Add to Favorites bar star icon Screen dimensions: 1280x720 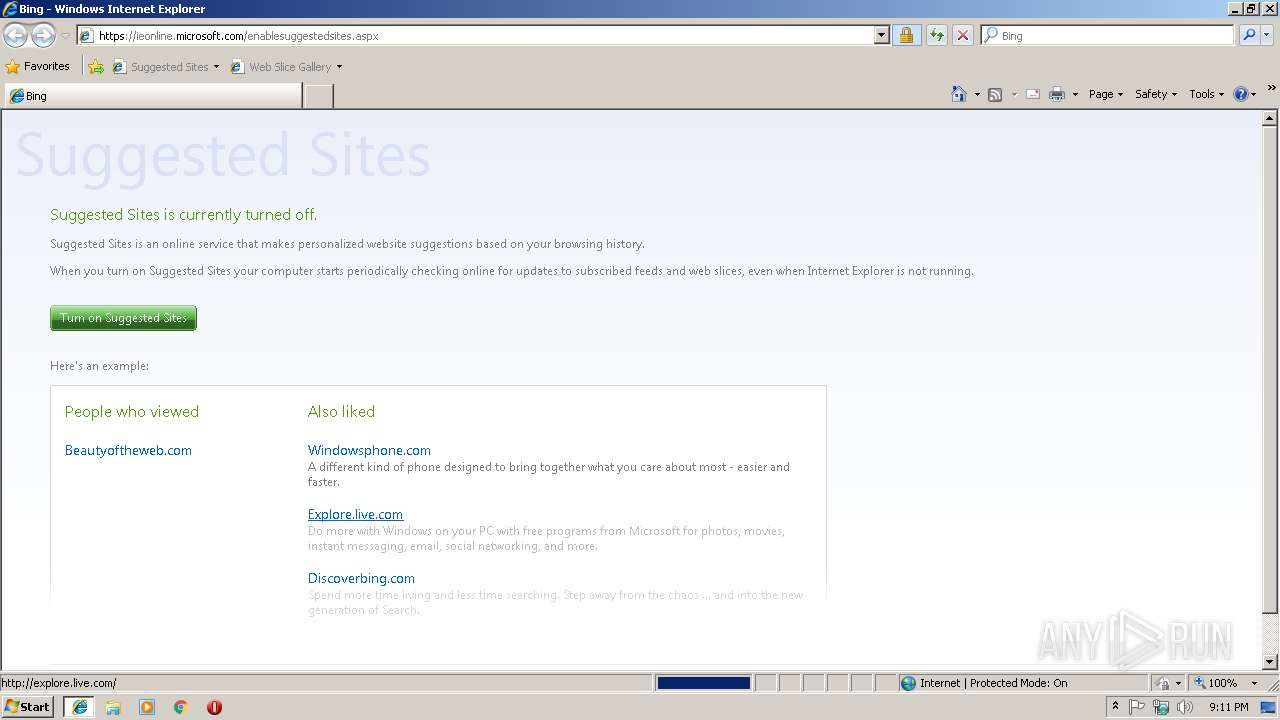click(95, 67)
